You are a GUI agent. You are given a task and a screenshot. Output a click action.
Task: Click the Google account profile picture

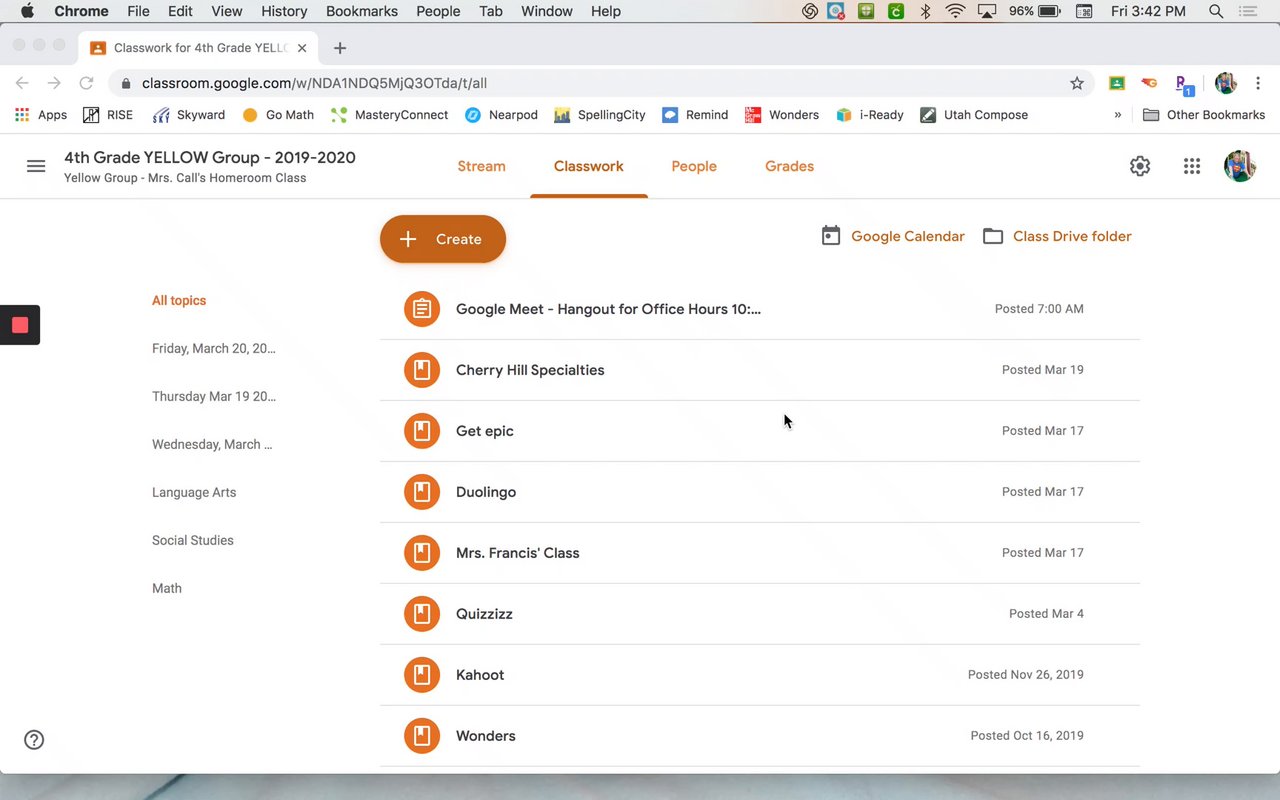coord(1240,166)
